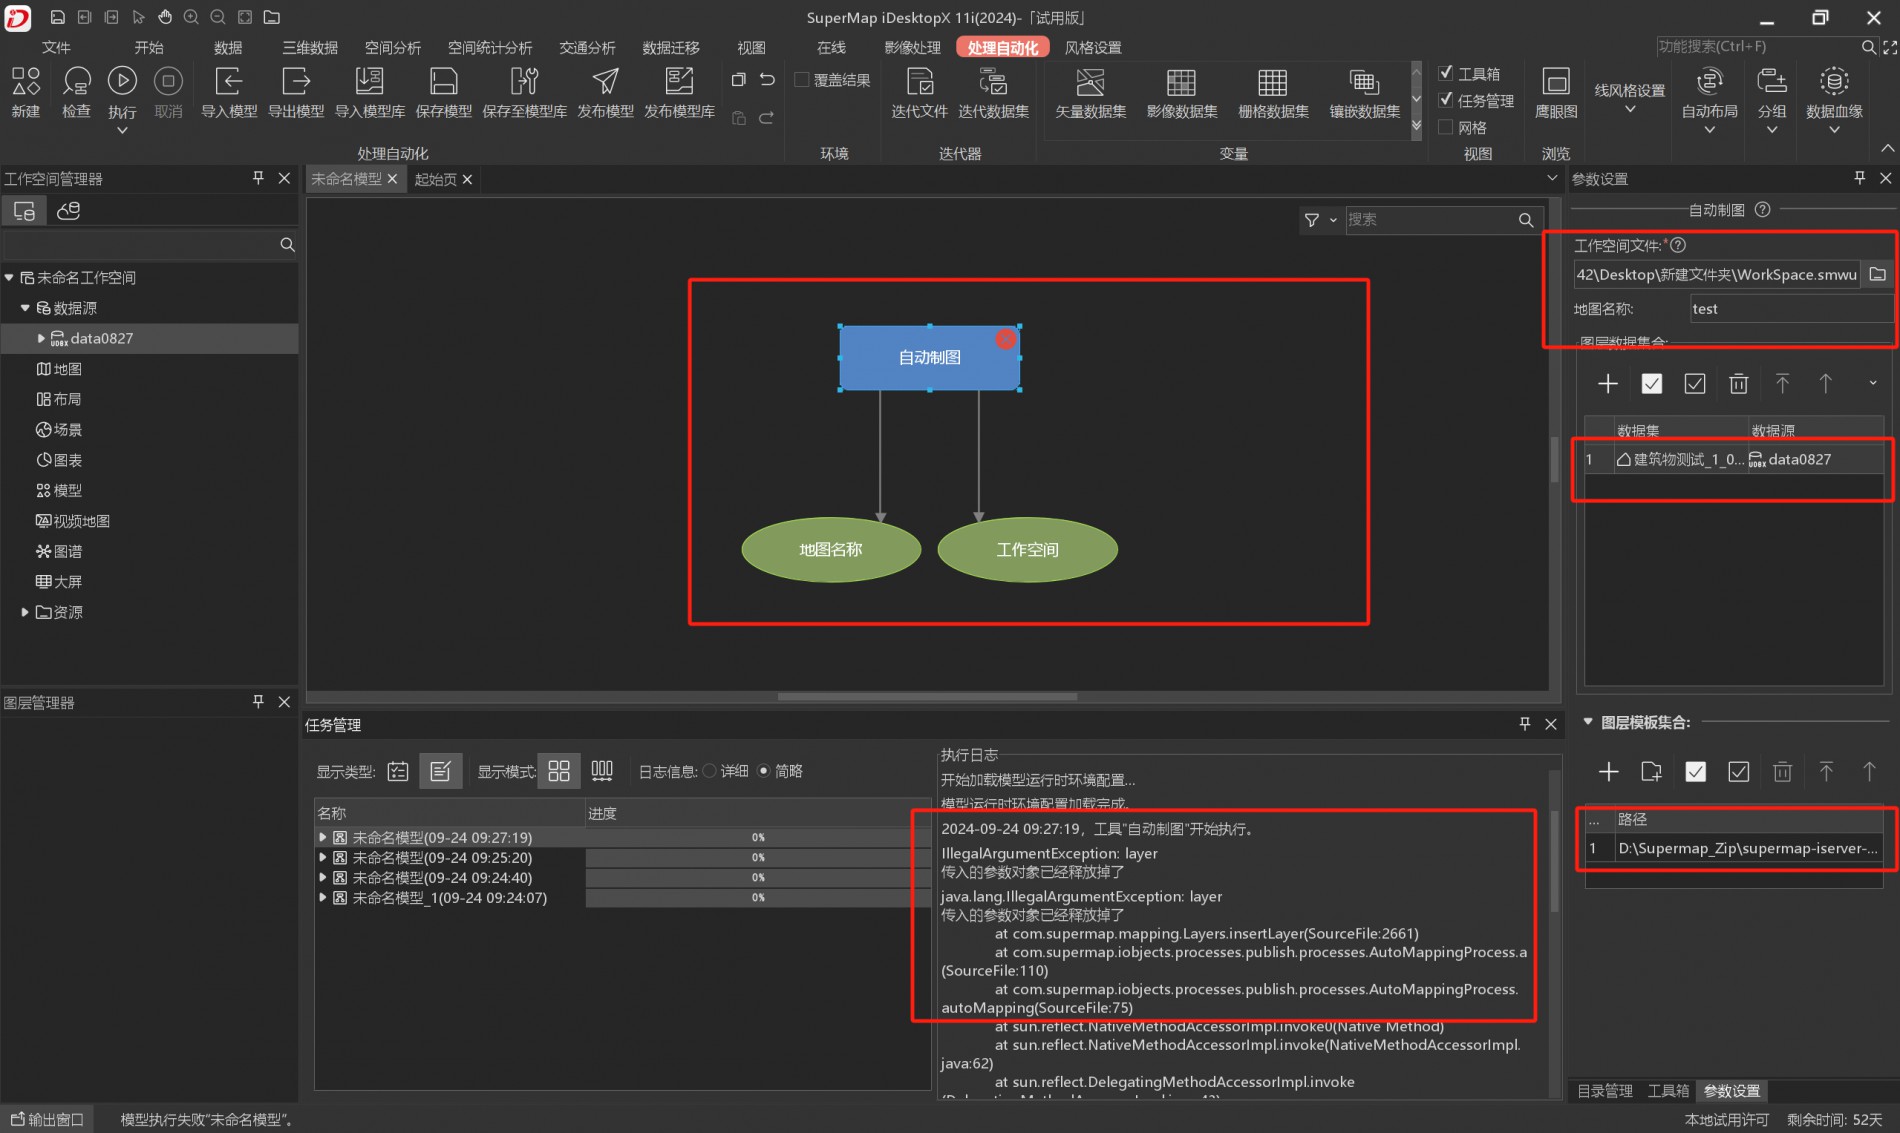Viewport: 1900px width, 1133px height.
Task: Collapse the 数据源 tree node
Action: click(25, 308)
